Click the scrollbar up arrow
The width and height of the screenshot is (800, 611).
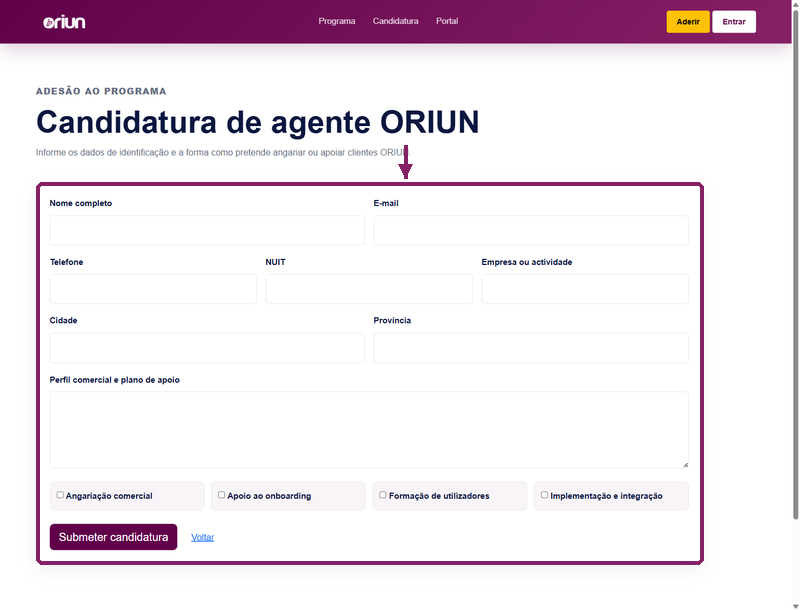click(x=795, y=4)
